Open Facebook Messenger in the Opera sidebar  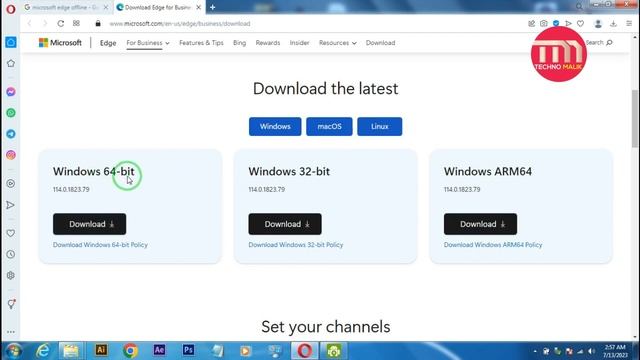click(11, 92)
